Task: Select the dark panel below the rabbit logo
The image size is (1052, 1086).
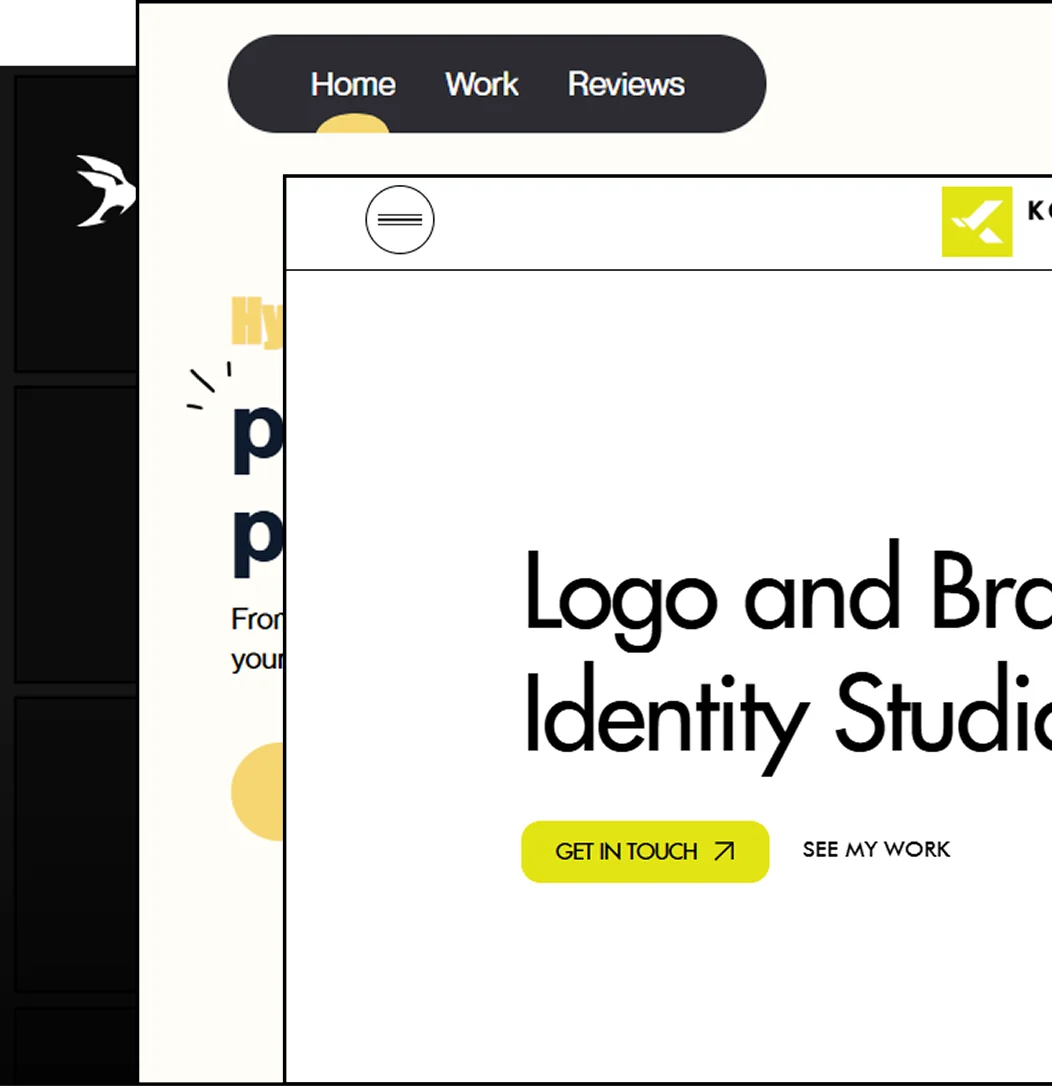Action: coord(75,535)
